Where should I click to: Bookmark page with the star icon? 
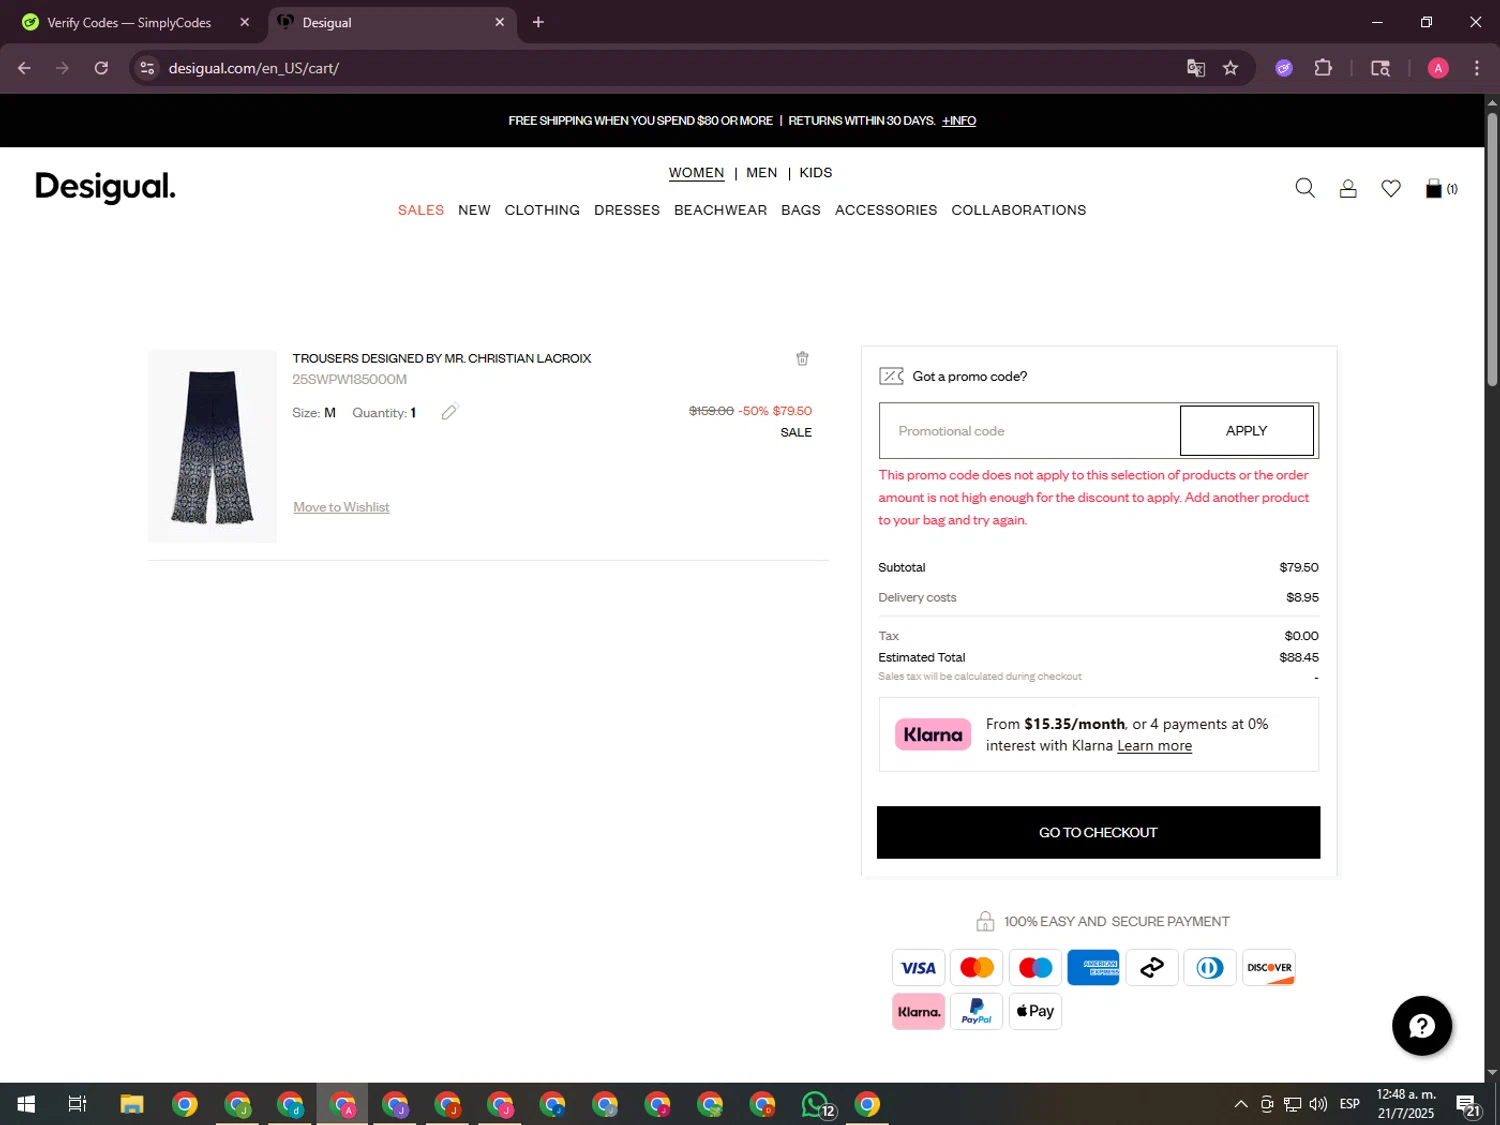(1230, 68)
